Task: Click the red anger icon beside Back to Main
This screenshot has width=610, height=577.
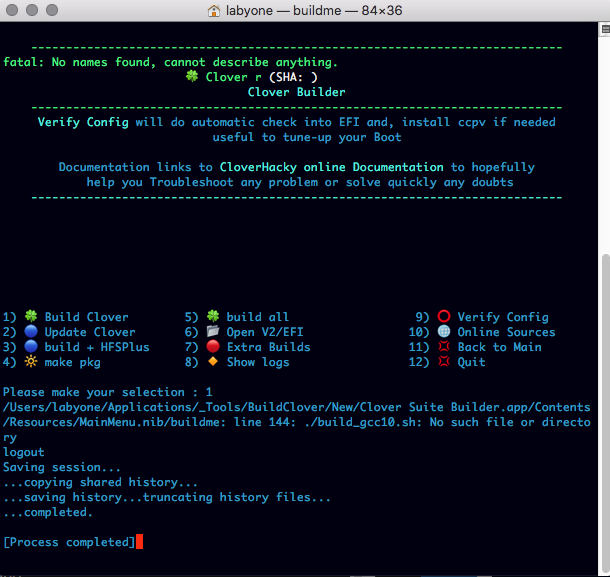Action: point(444,346)
